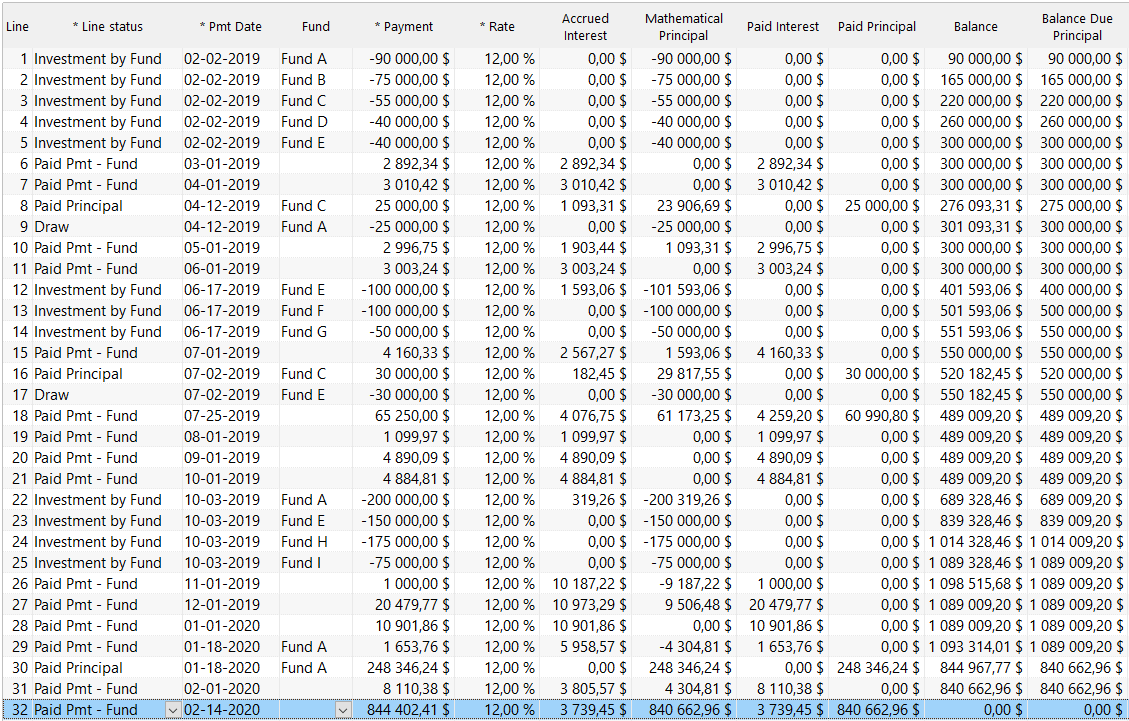
Task: Select payment -200 000,00 $ on line 22
Action: pyautogui.click(x=405, y=500)
